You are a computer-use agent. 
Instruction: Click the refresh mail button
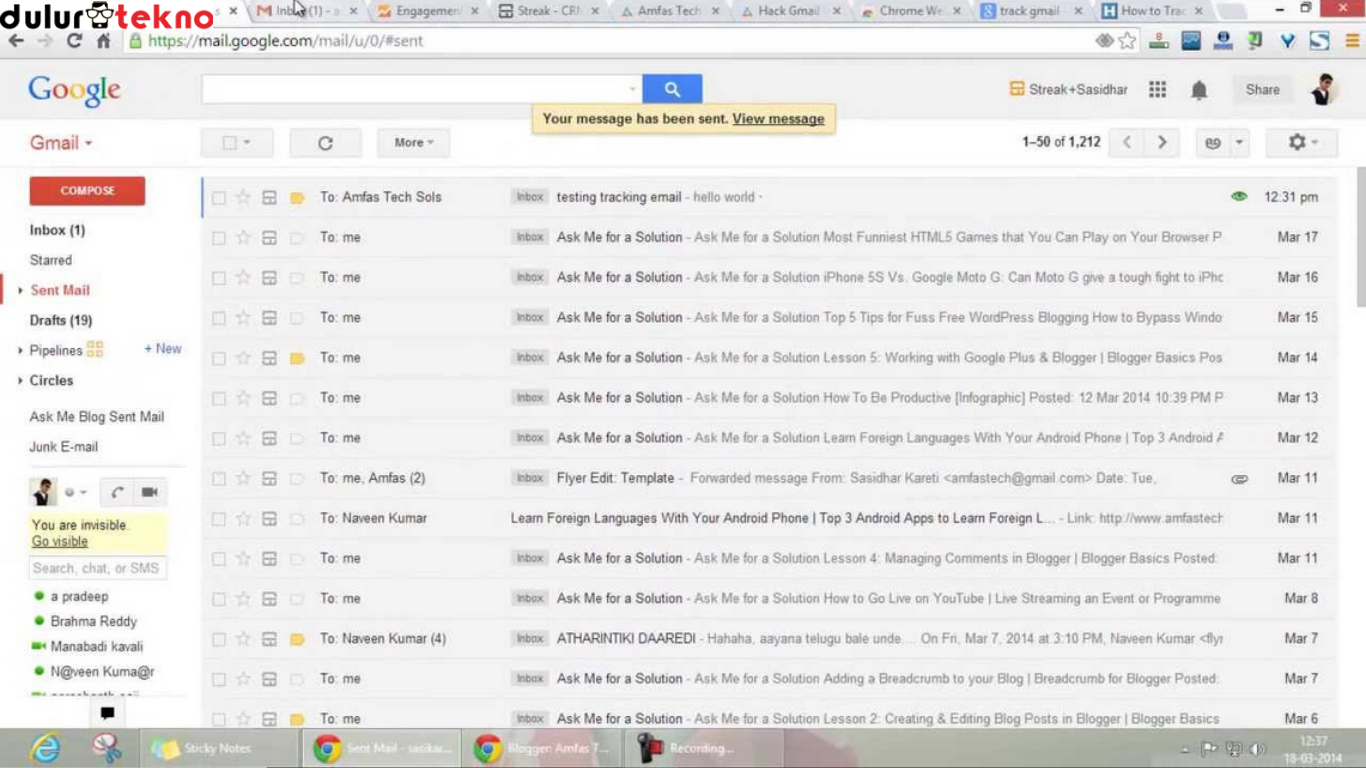point(325,143)
